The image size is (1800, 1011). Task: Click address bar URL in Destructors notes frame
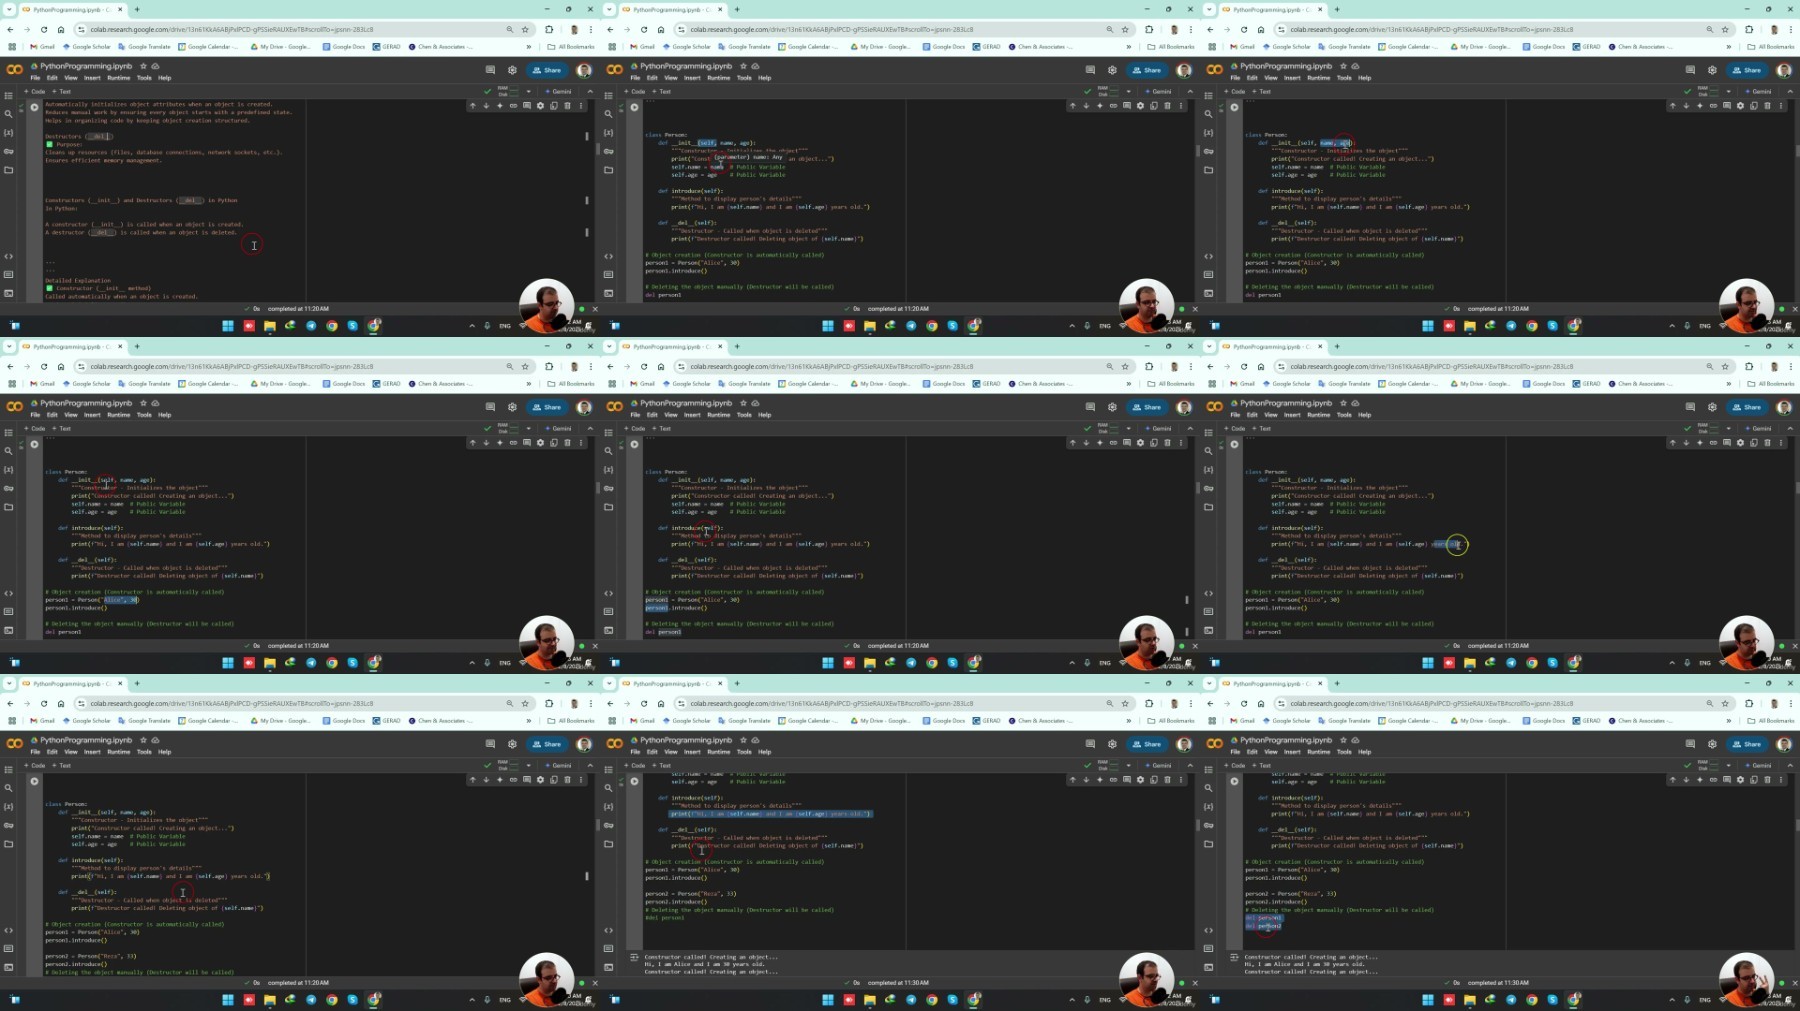pos(232,29)
